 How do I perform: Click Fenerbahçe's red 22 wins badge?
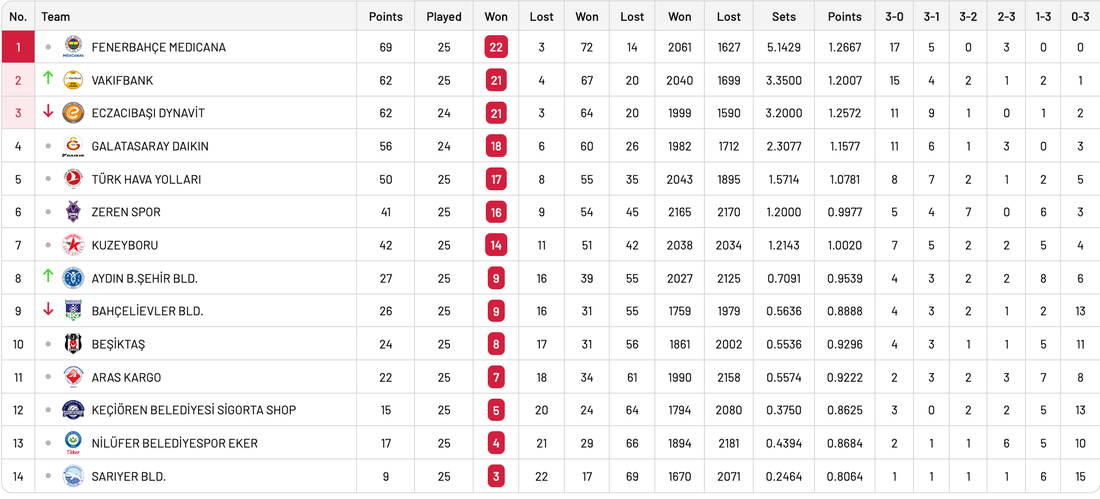(496, 47)
